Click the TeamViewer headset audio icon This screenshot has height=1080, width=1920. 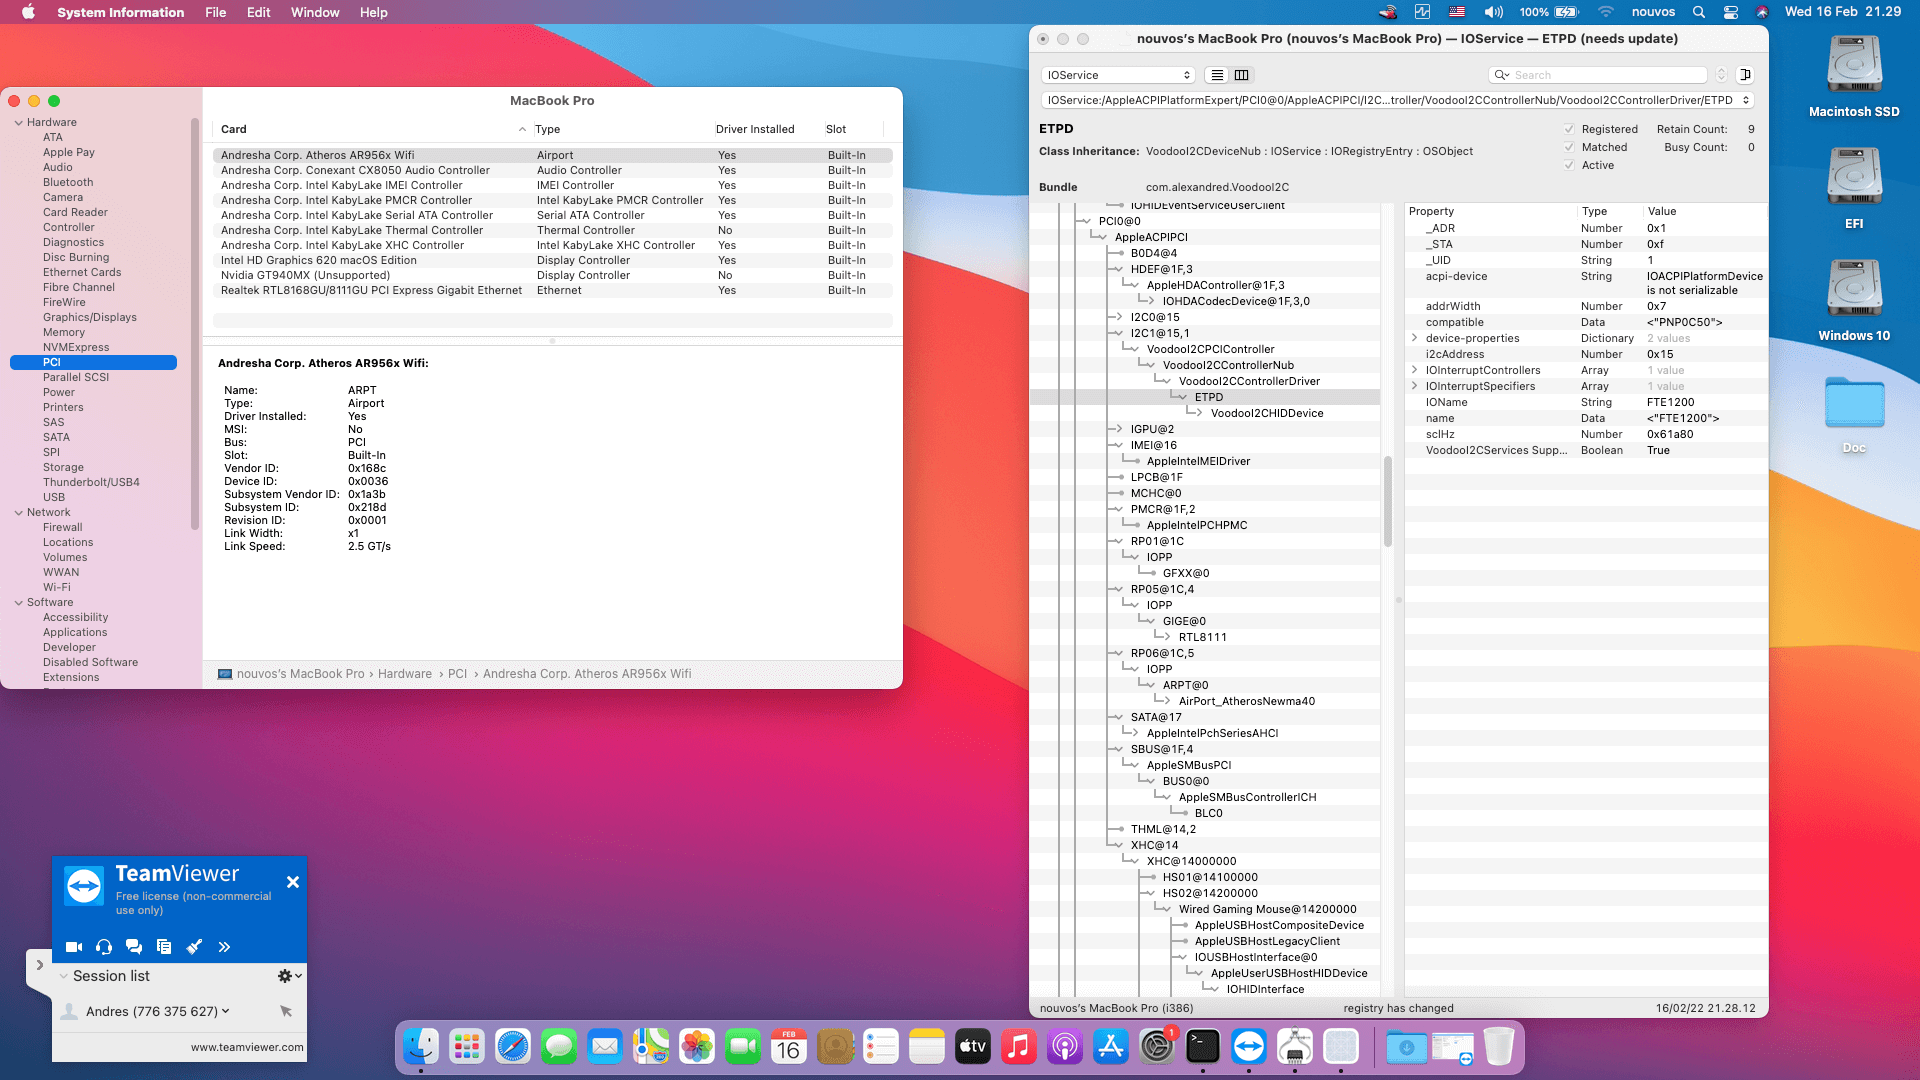click(104, 947)
